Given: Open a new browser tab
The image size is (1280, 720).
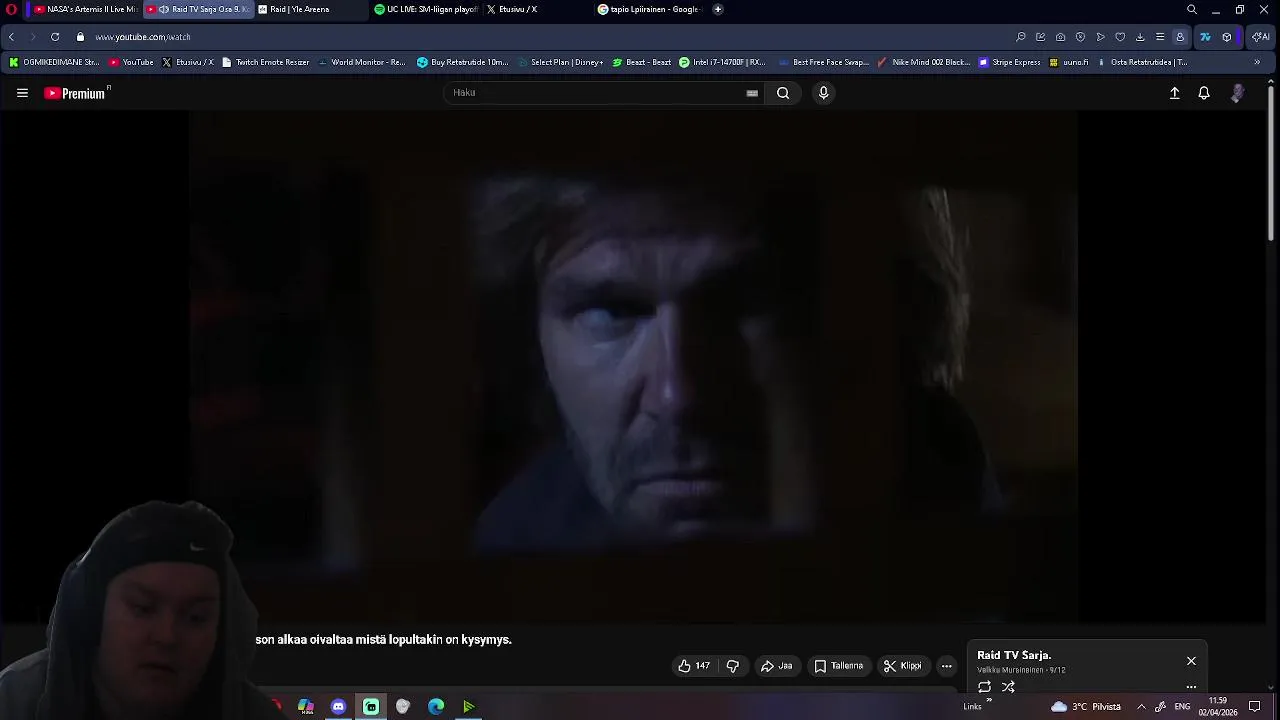Looking at the screenshot, I should (x=718, y=9).
